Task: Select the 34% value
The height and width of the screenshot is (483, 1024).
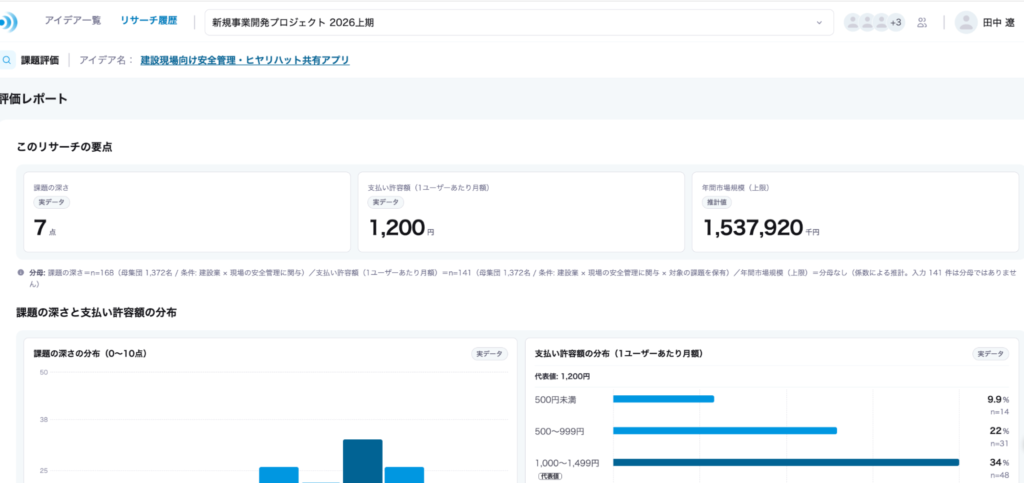Action: (x=999, y=462)
